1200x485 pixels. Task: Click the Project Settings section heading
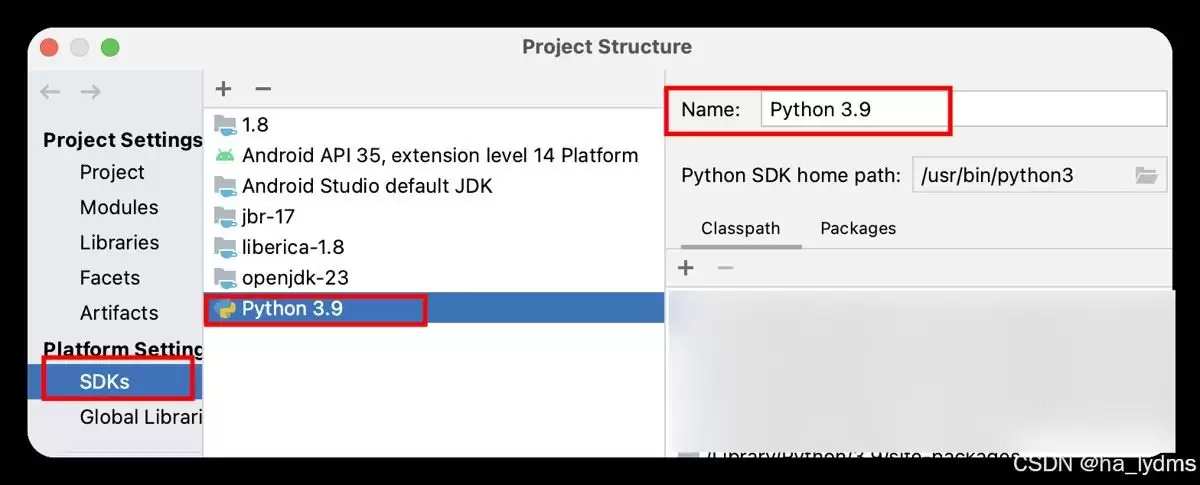point(123,139)
